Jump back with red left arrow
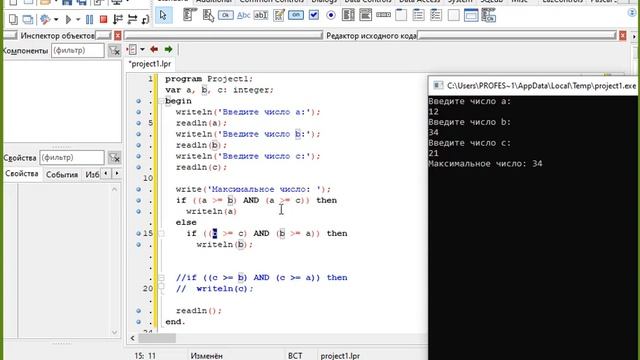Image resolution: width=640 pixels, height=360 pixels. (154, 49)
